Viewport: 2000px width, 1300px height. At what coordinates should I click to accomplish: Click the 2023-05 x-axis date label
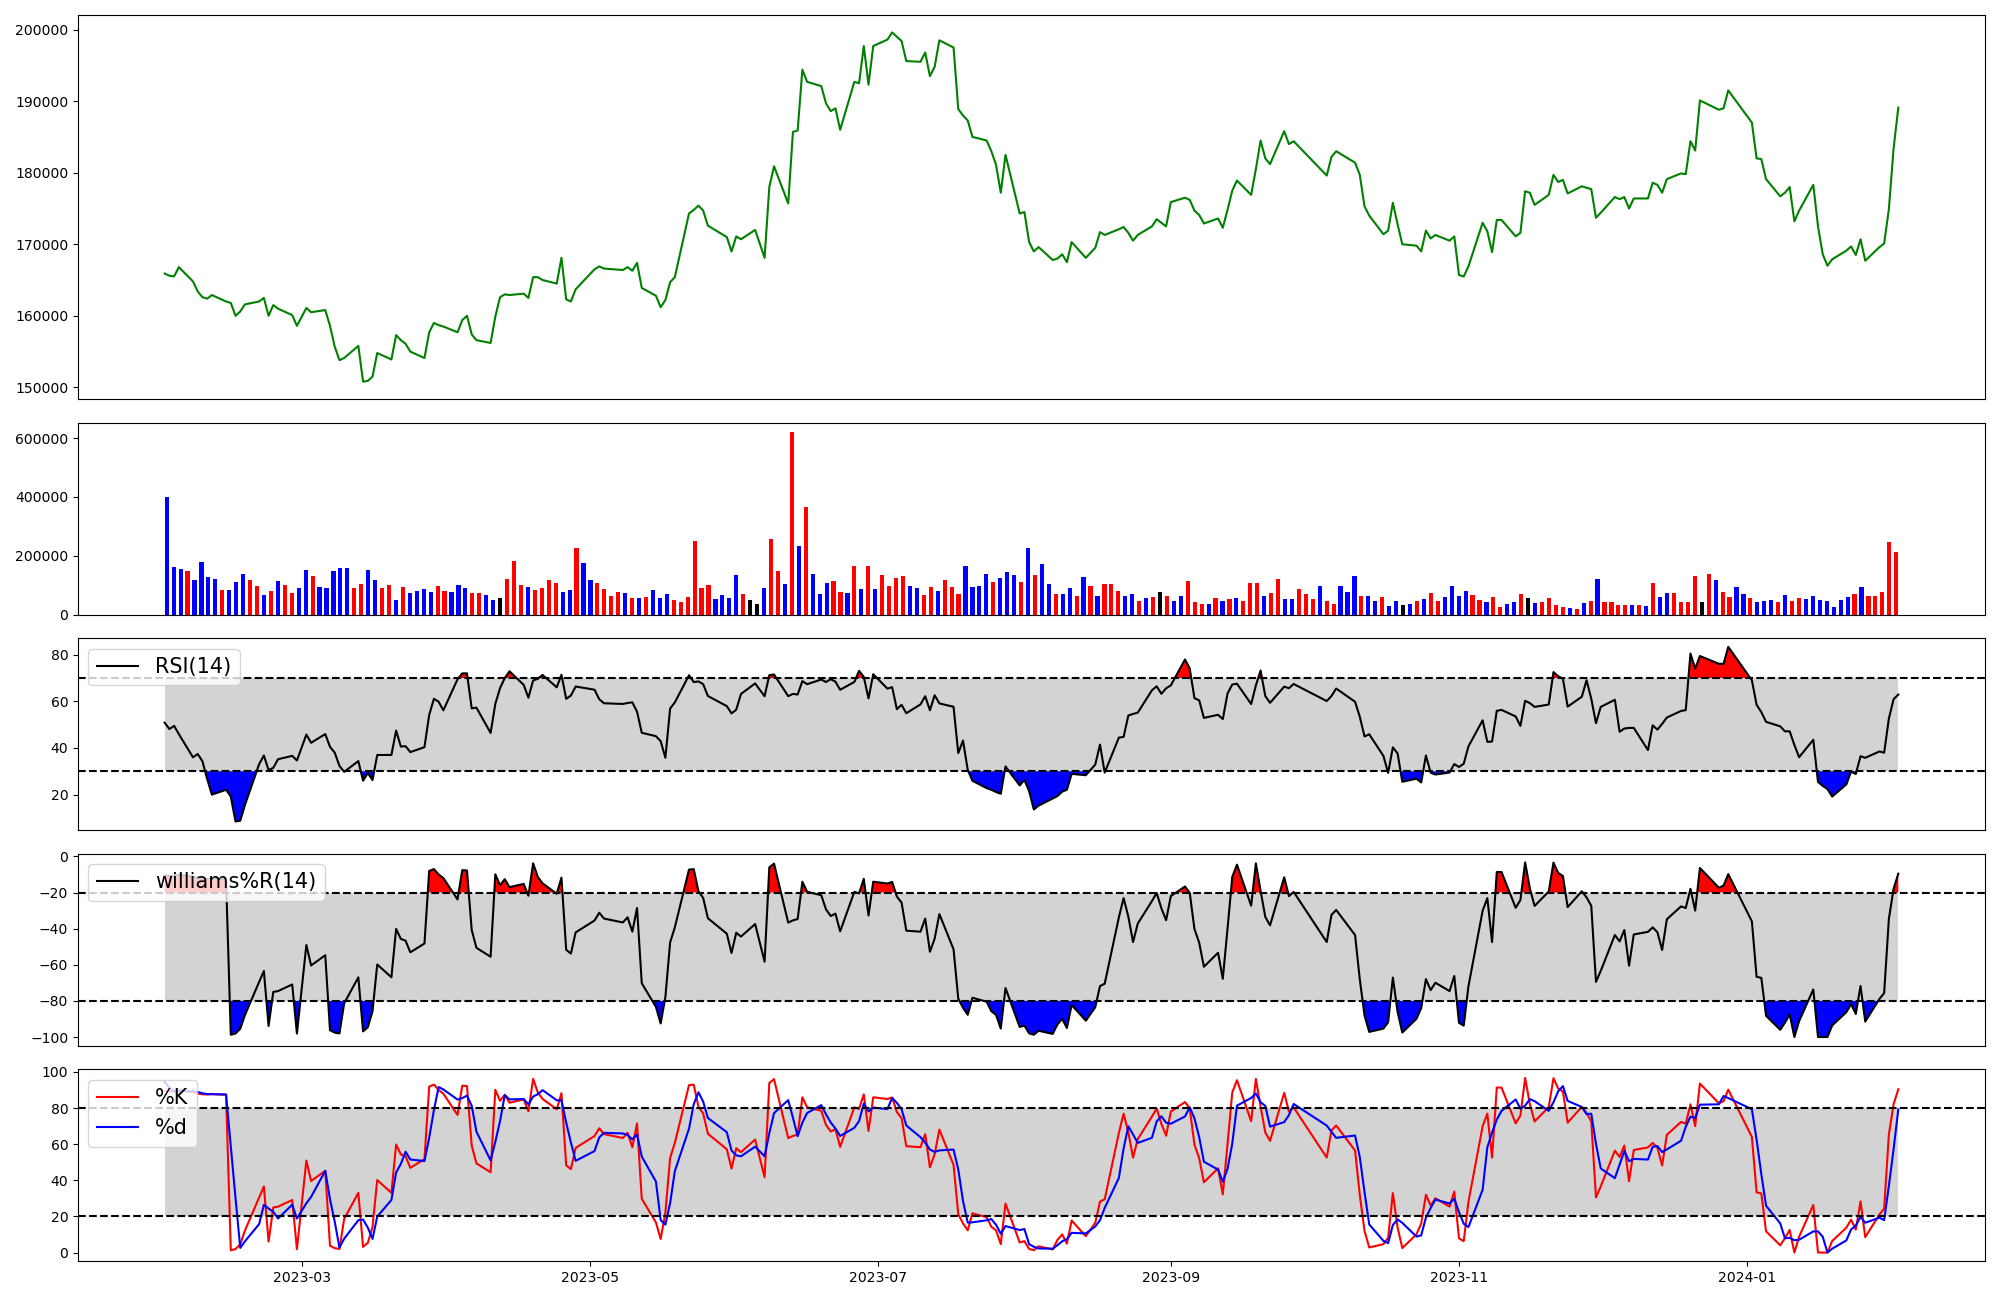coord(590,1276)
